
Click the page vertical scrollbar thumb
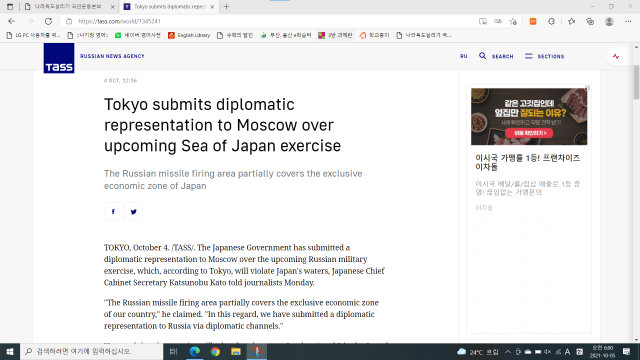pos(636,82)
